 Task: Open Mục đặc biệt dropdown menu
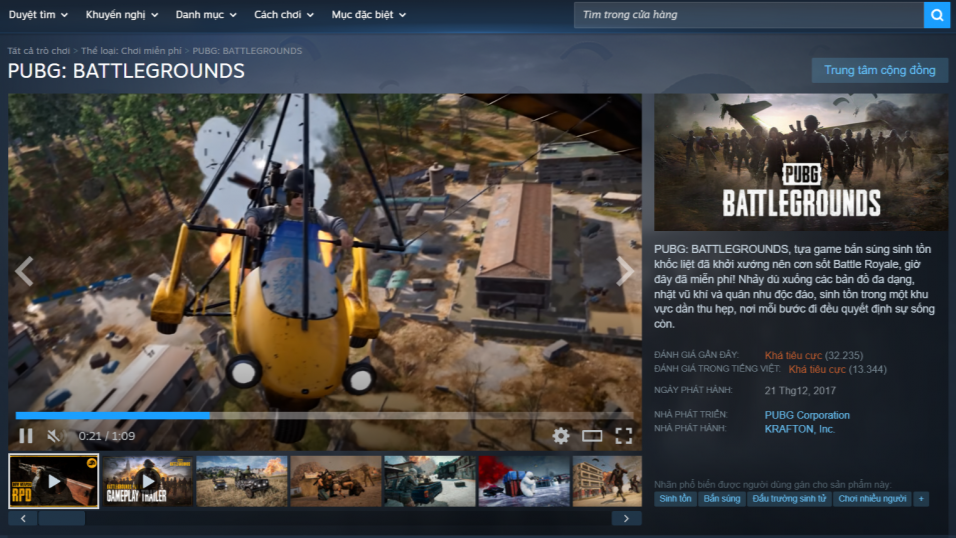pyautogui.click(x=368, y=15)
